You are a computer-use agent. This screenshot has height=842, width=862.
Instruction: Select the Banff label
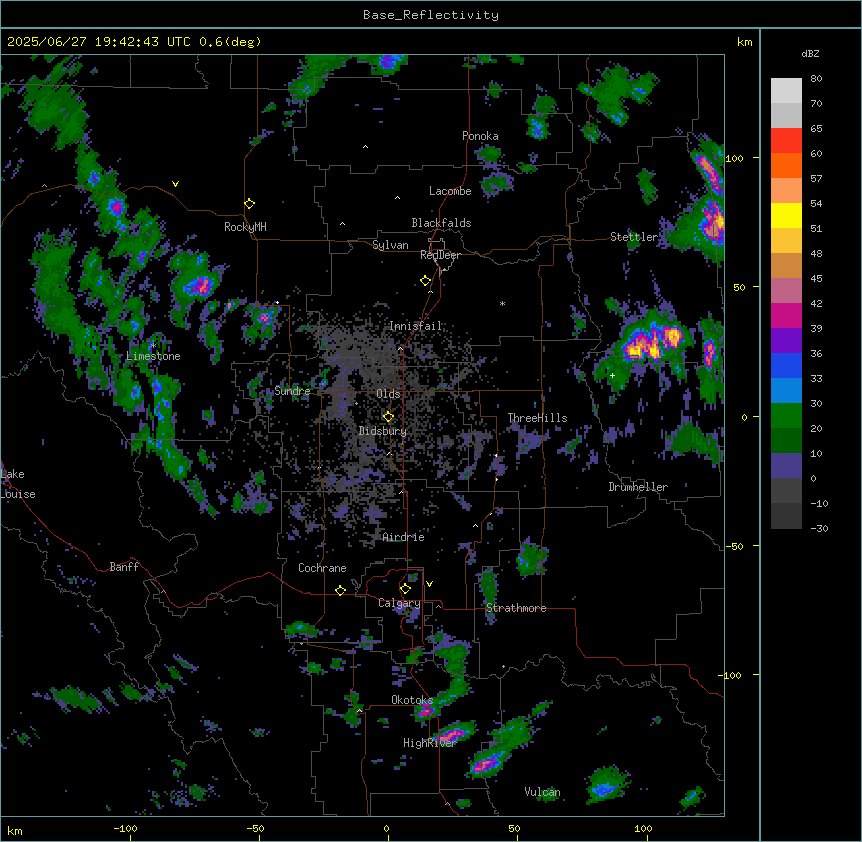point(124,567)
